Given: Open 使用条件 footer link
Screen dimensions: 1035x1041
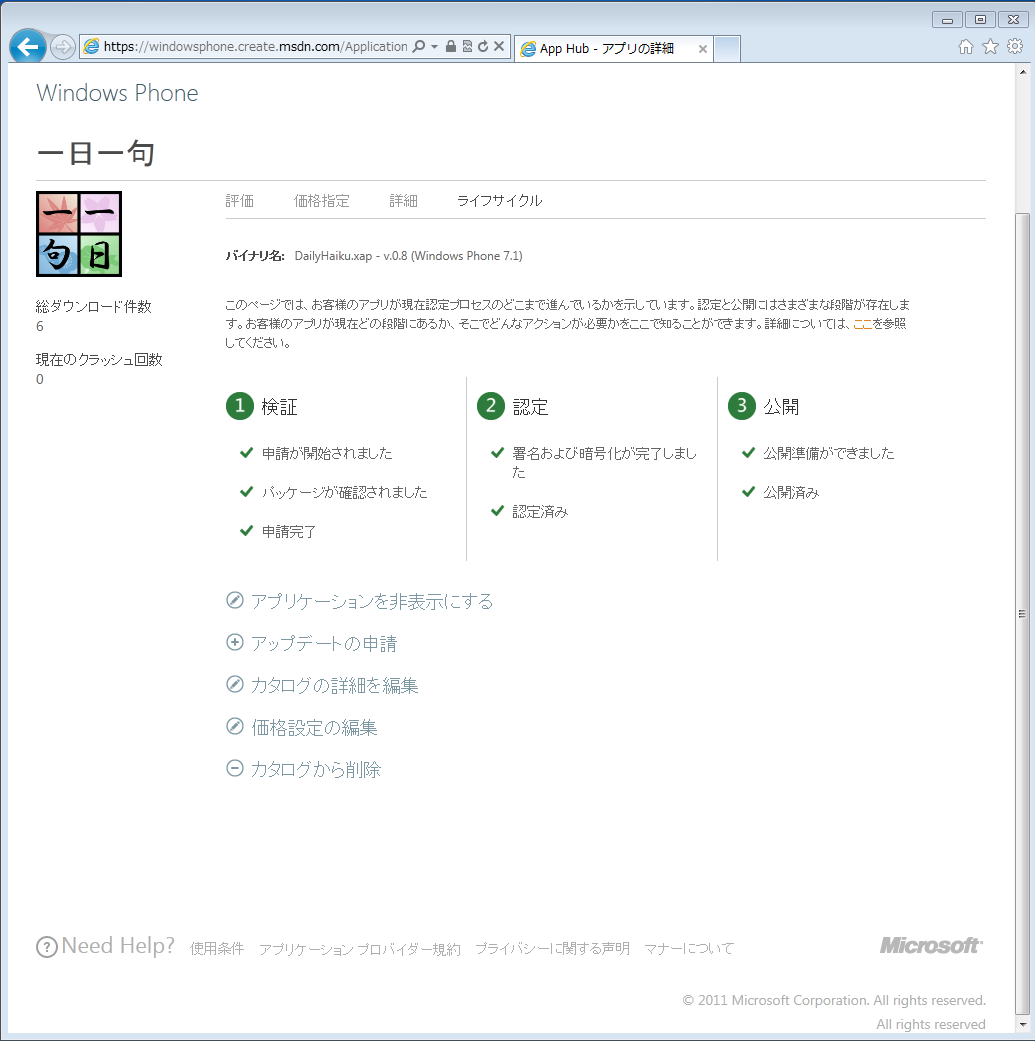Looking at the screenshot, I should click(217, 949).
